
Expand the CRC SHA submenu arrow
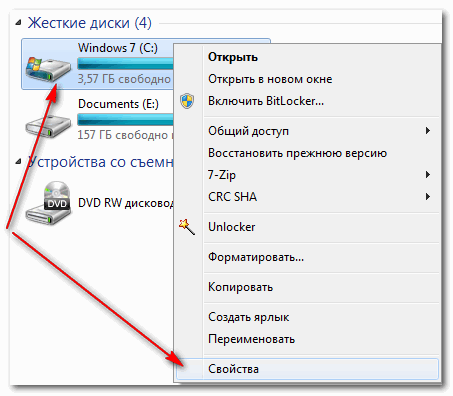point(428,197)
